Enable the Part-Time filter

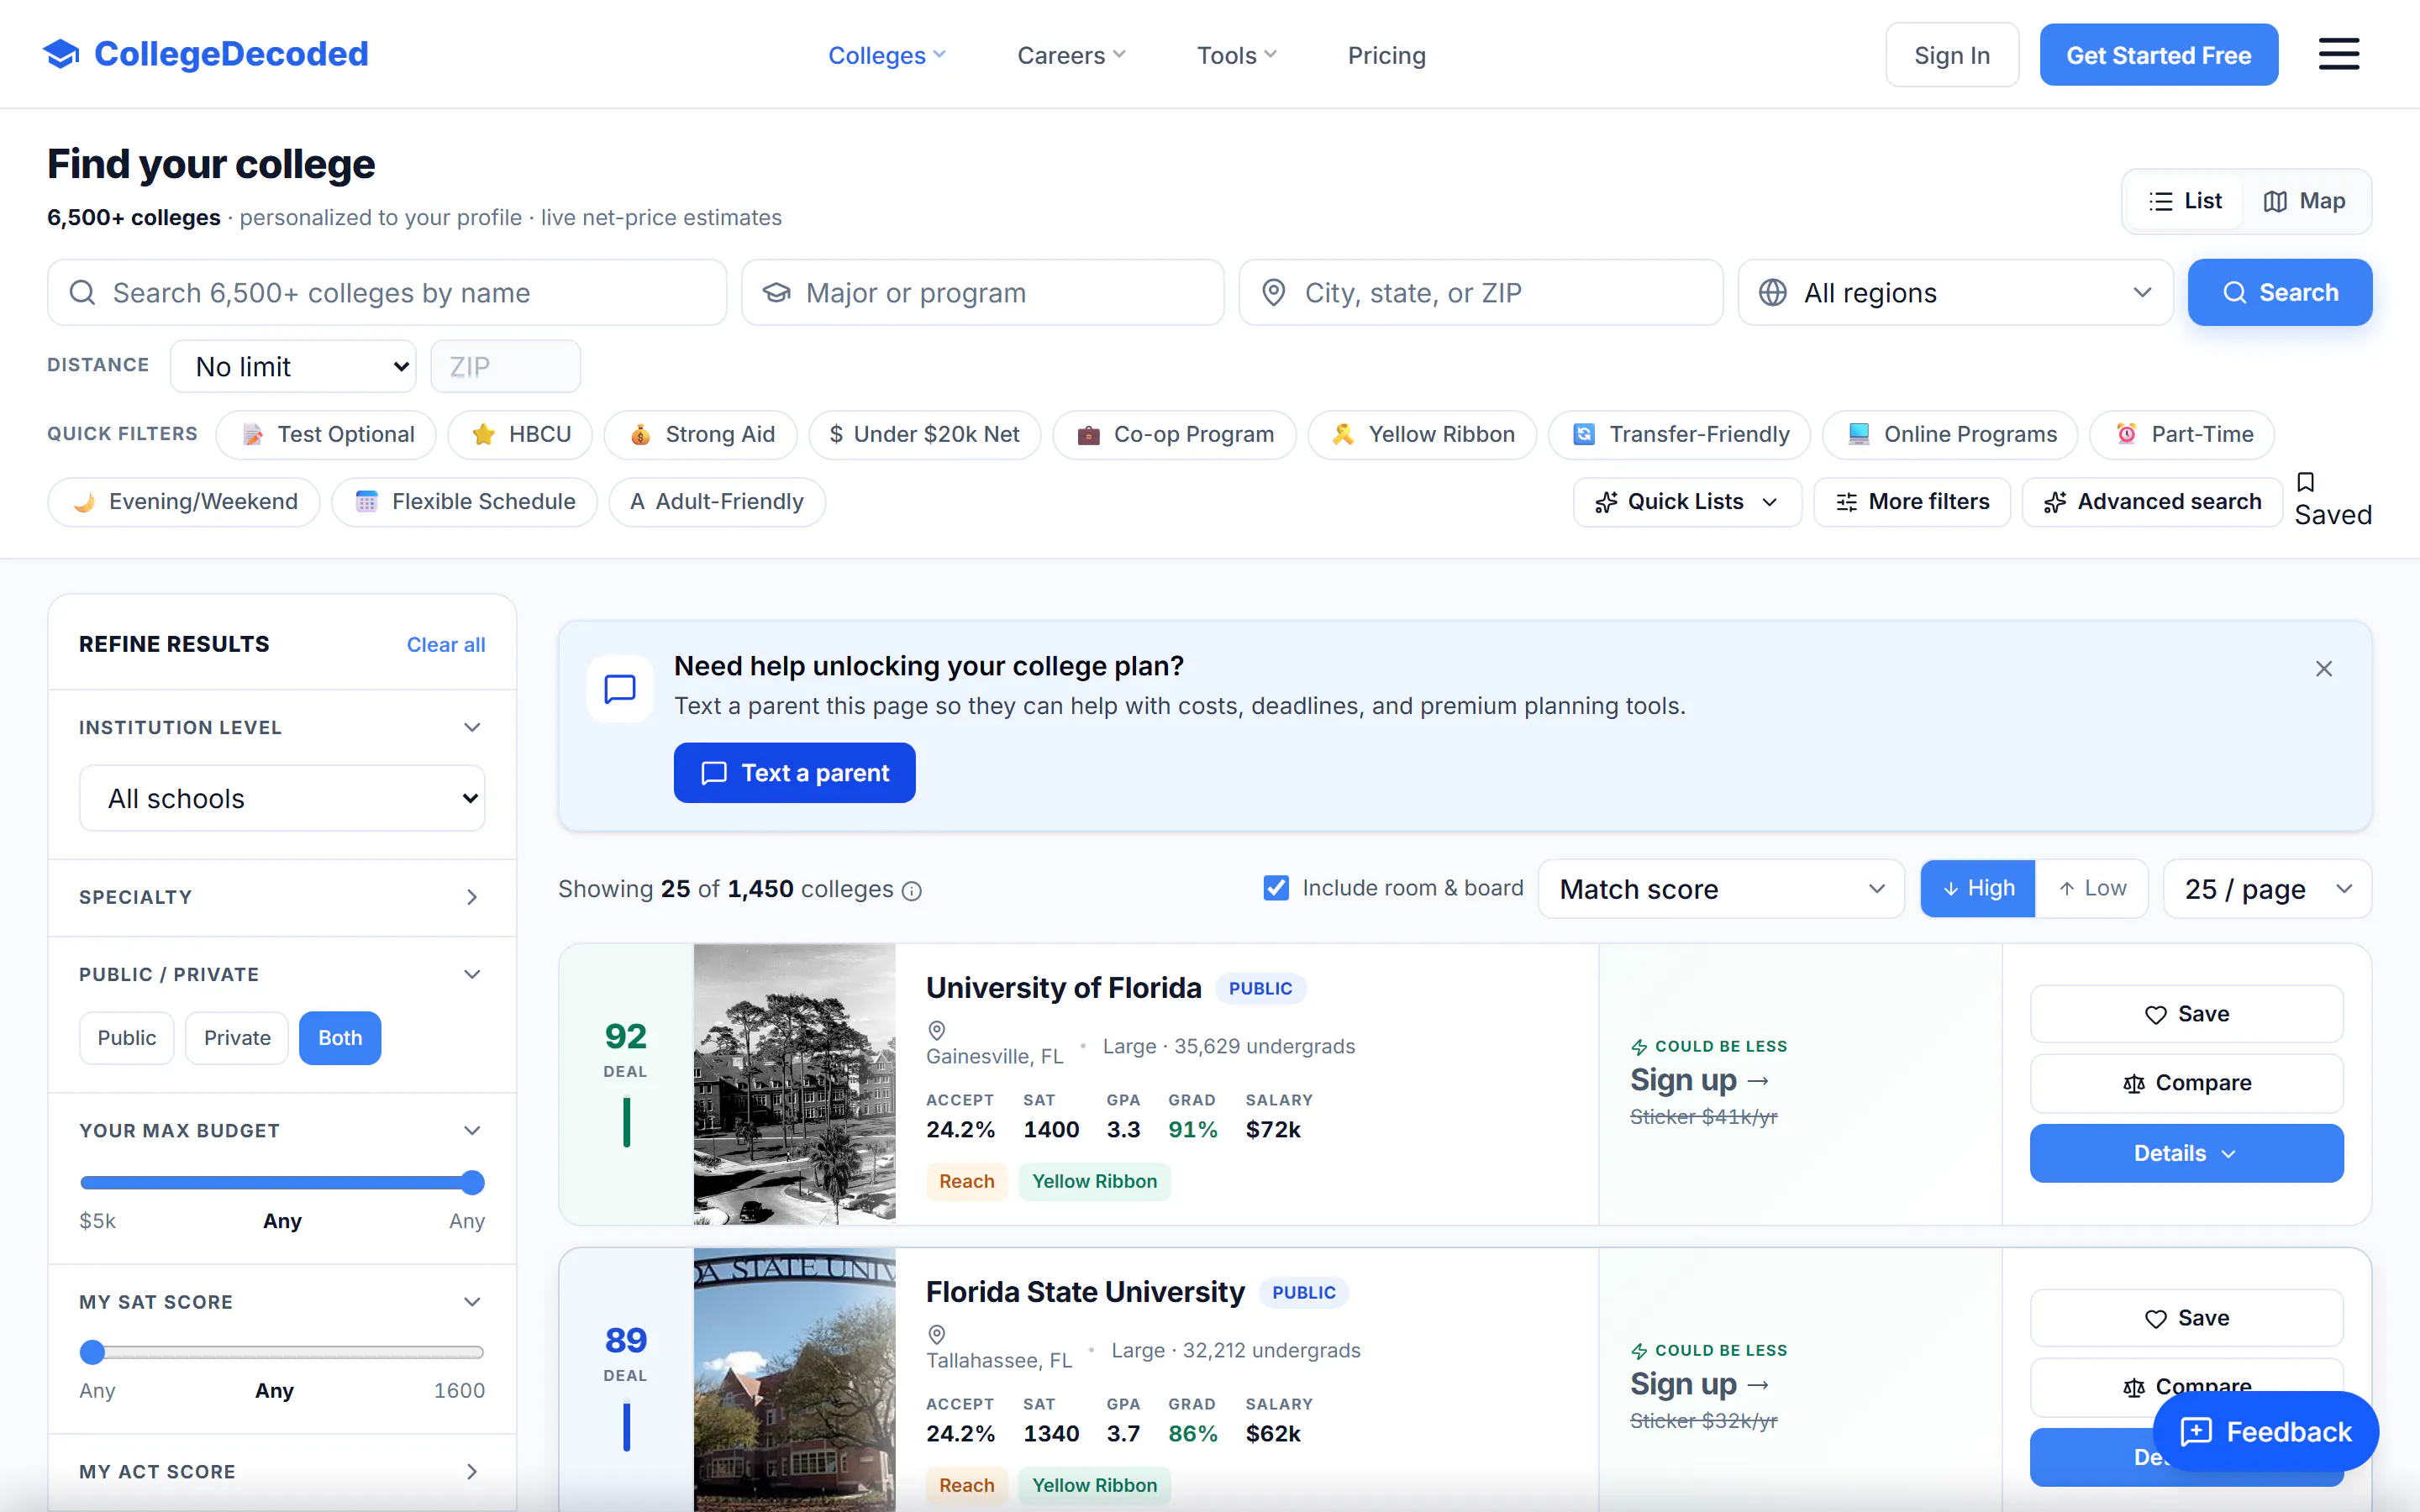click(2182, 434)
